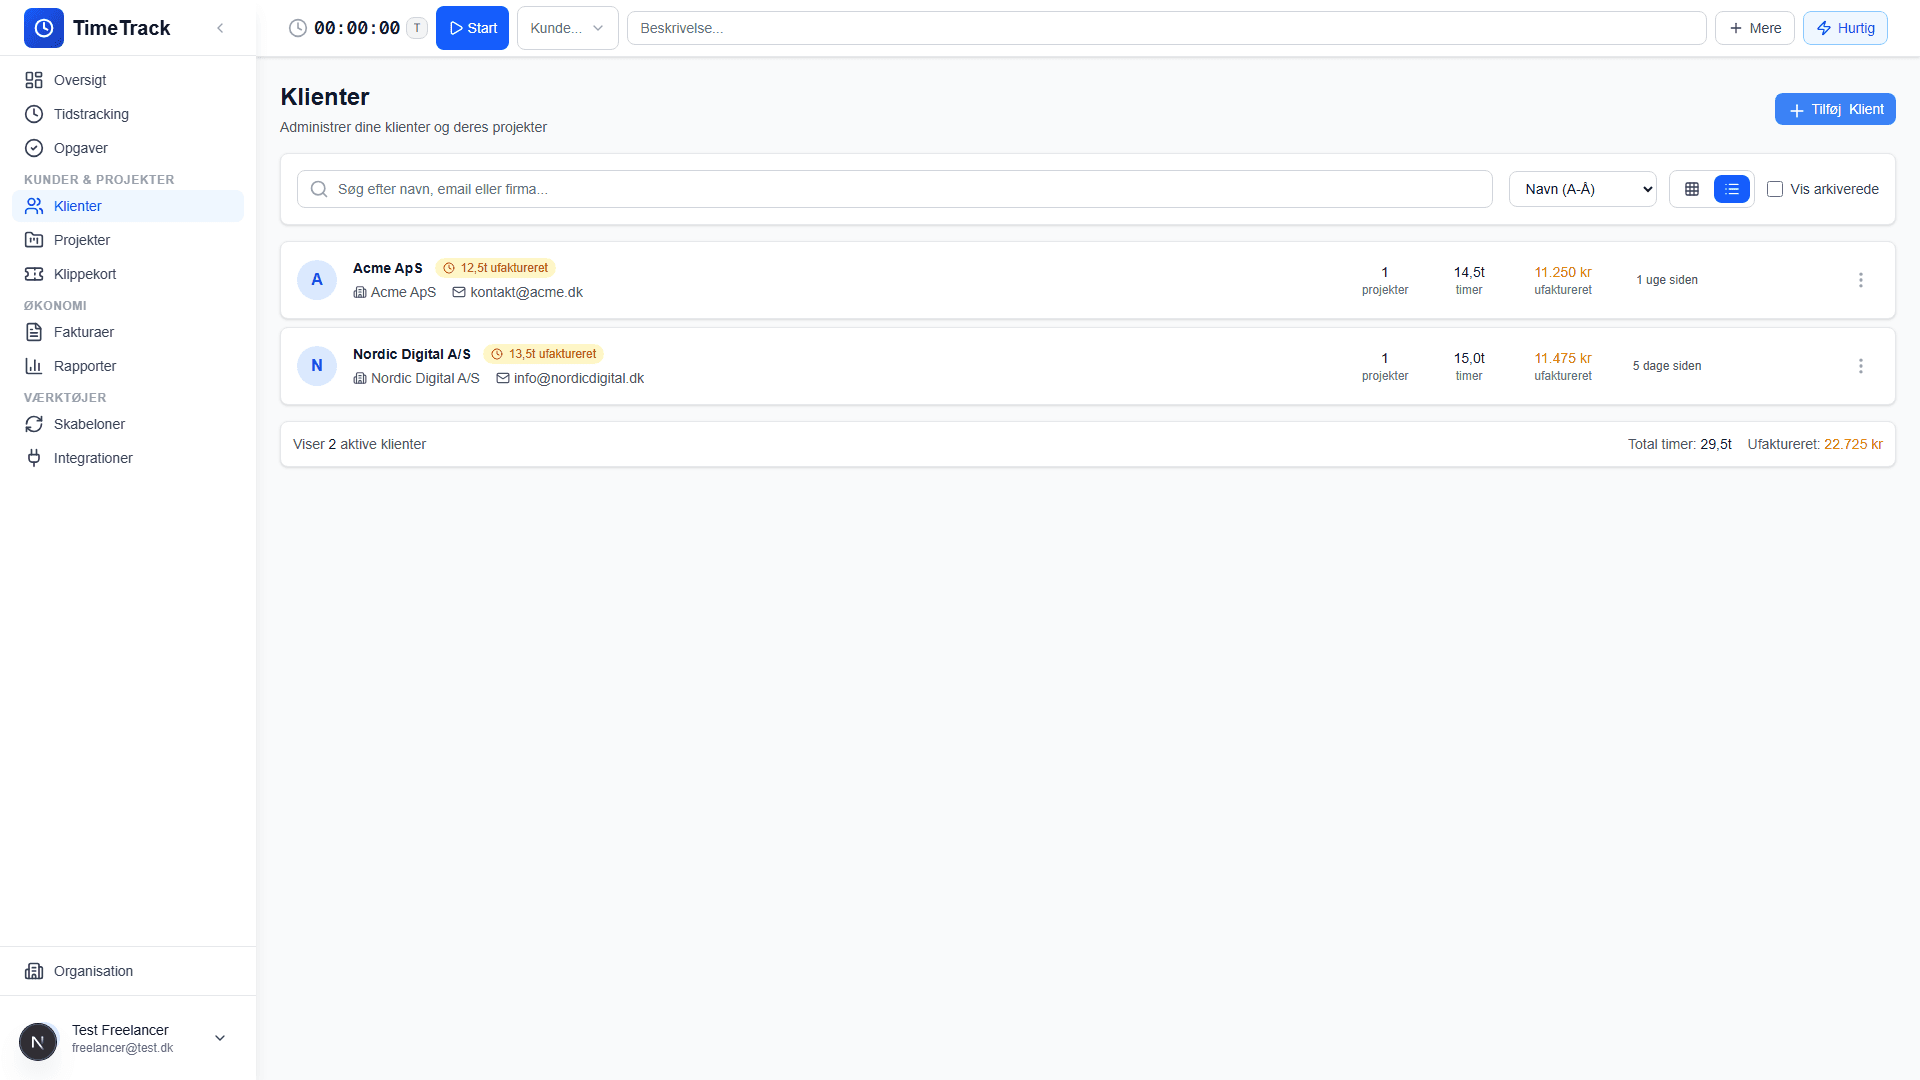Click the Integrationer plug icon
Viewport: 1920px width, 1080px height.
pyautogui.click(x=34, y=458)
